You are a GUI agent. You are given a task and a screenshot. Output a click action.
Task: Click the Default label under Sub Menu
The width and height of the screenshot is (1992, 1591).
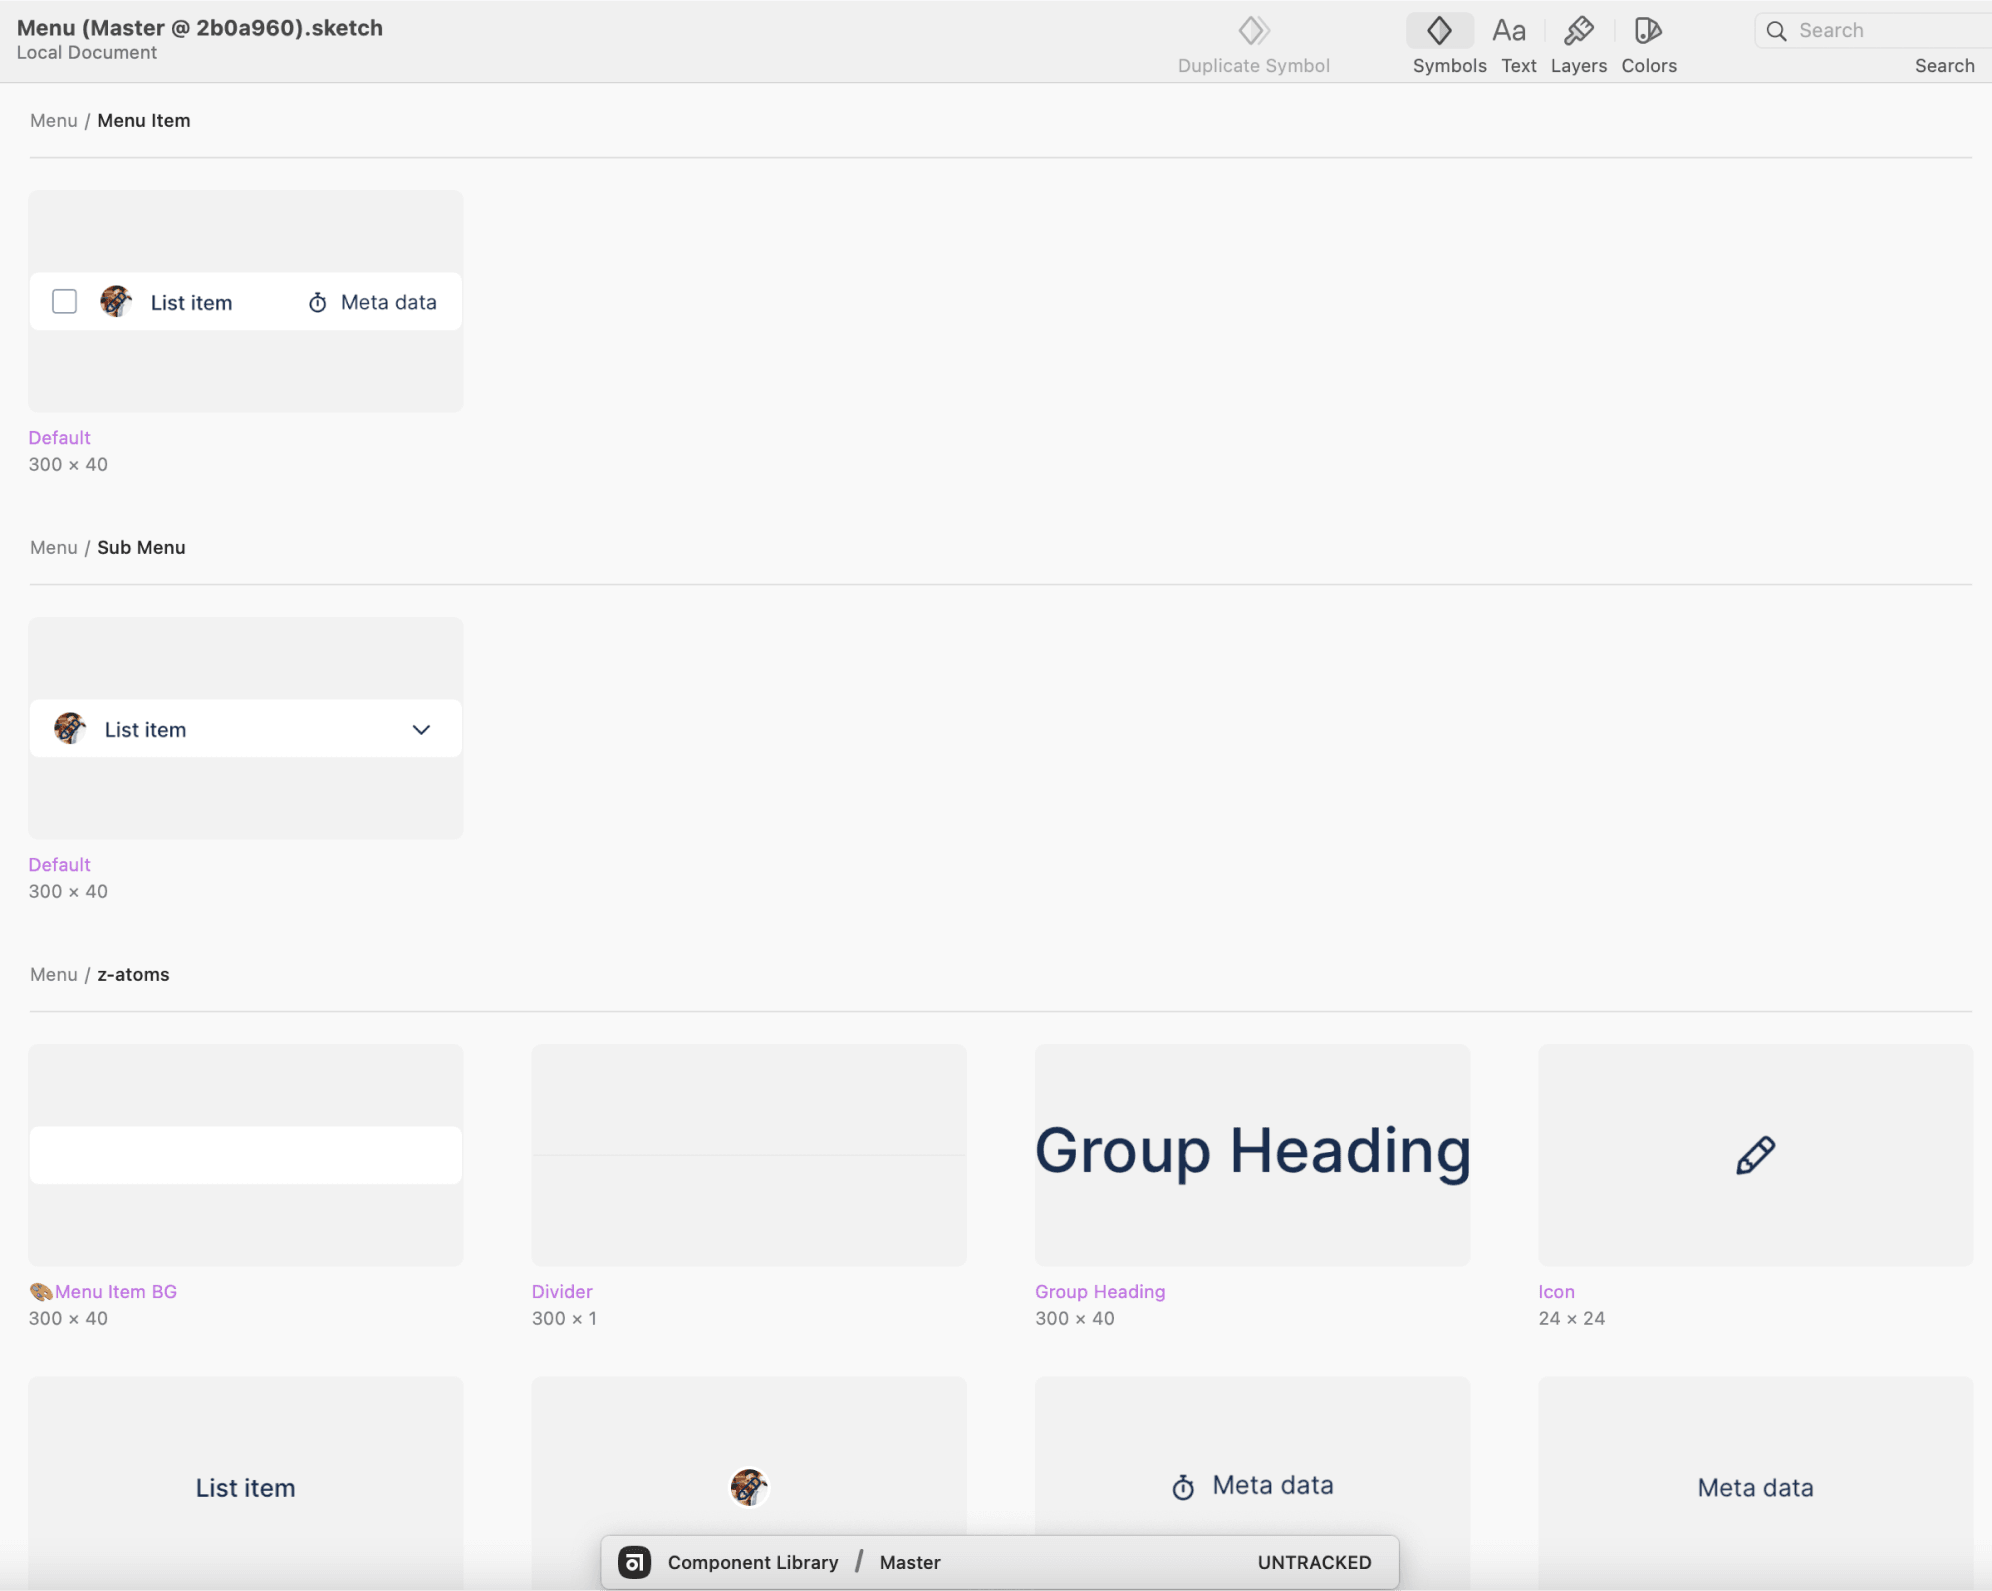(x=59, y=864)
